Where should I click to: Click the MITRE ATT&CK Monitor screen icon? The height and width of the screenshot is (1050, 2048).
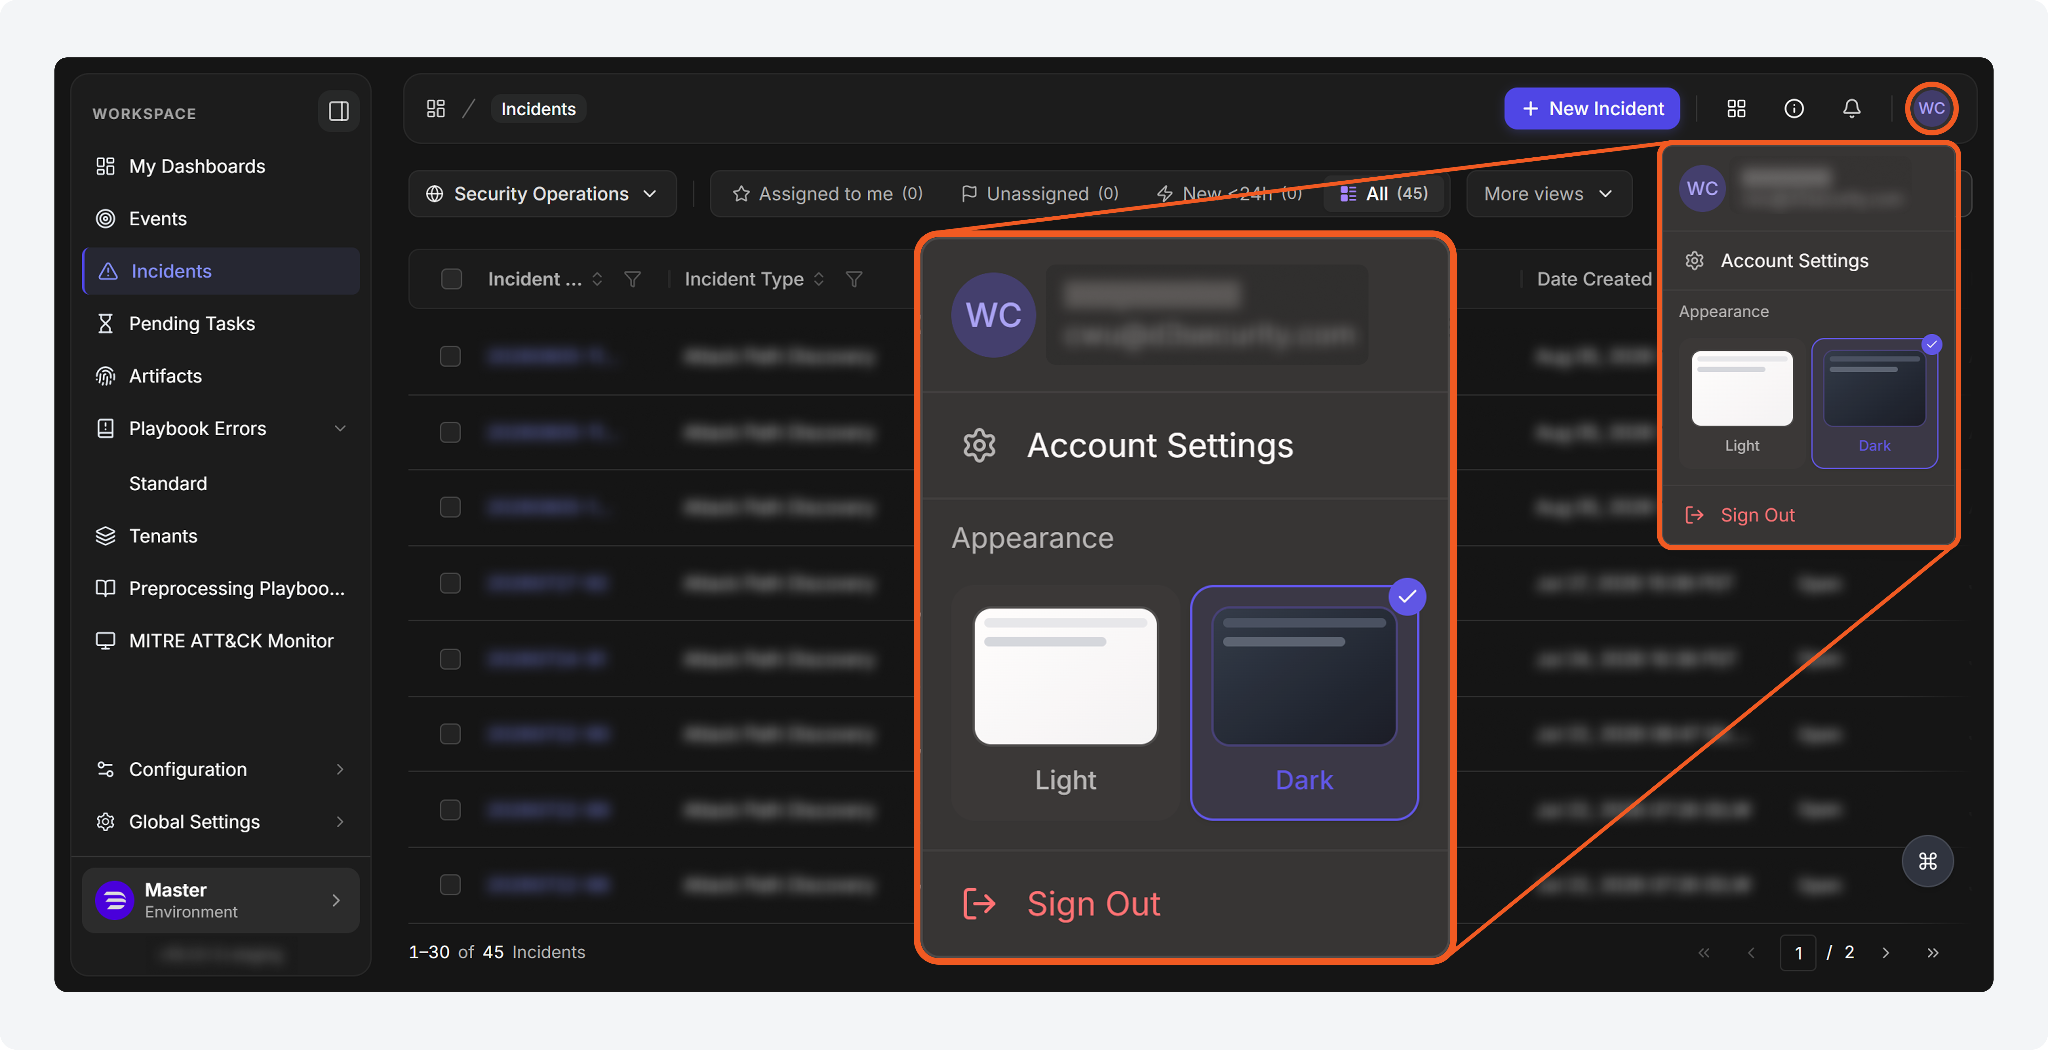point(105,640)
